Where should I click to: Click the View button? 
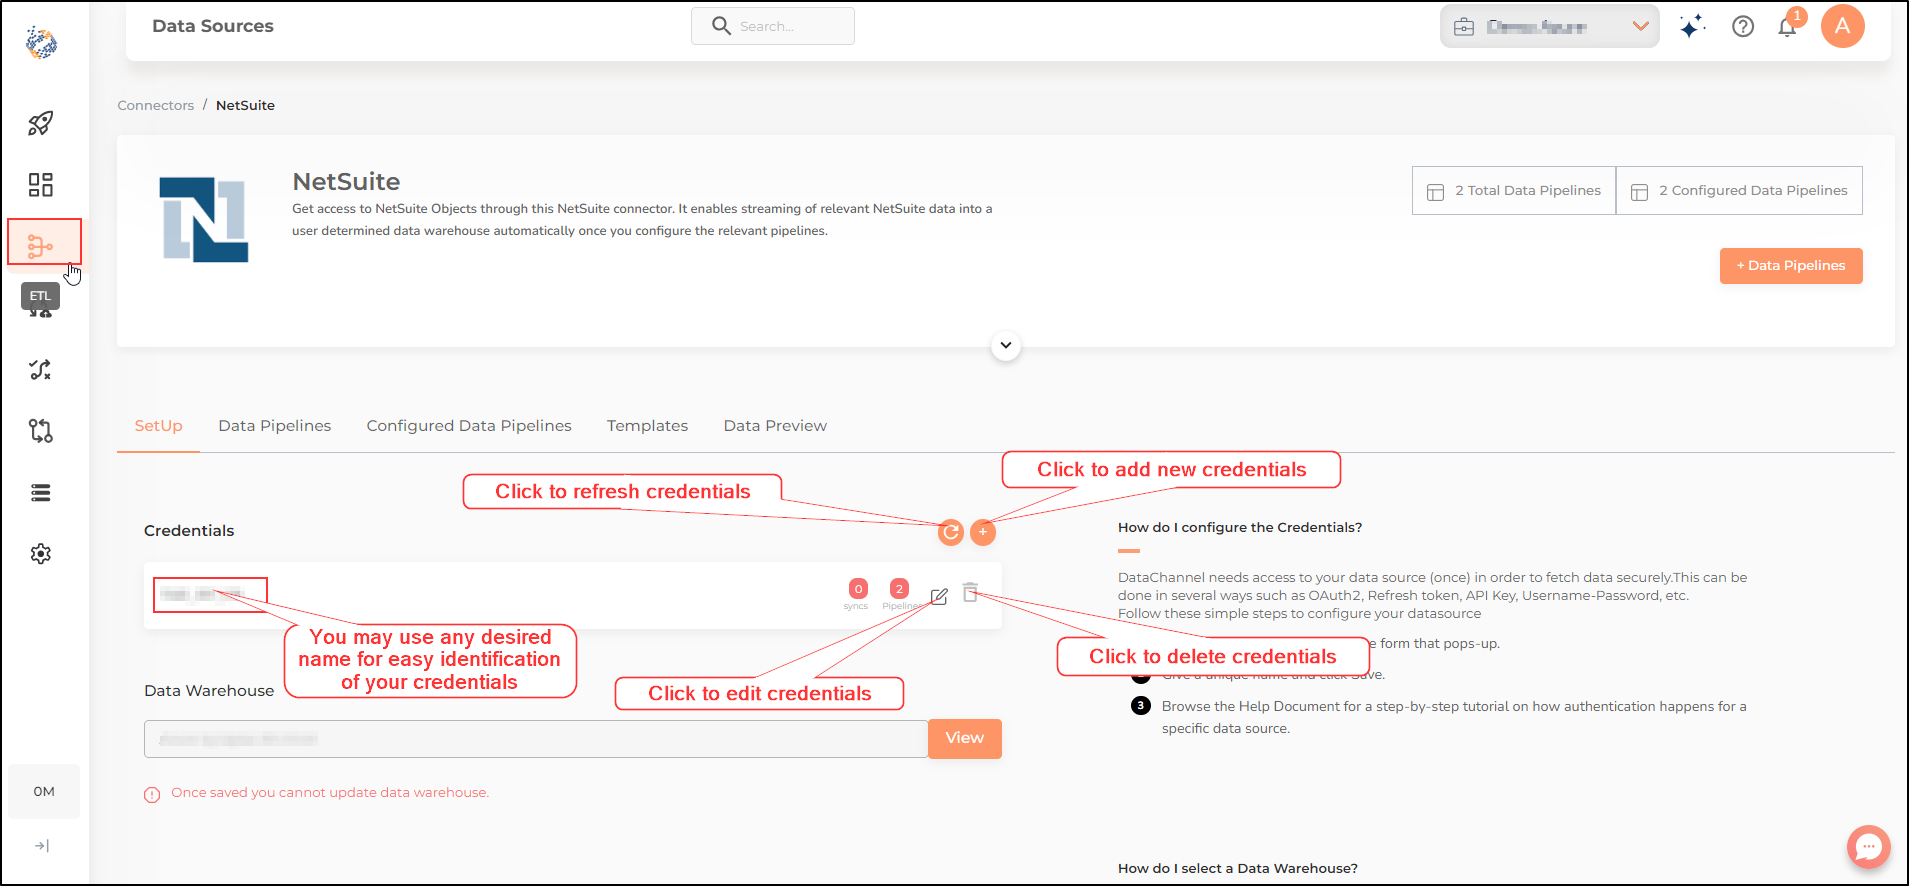pos(965,739)
